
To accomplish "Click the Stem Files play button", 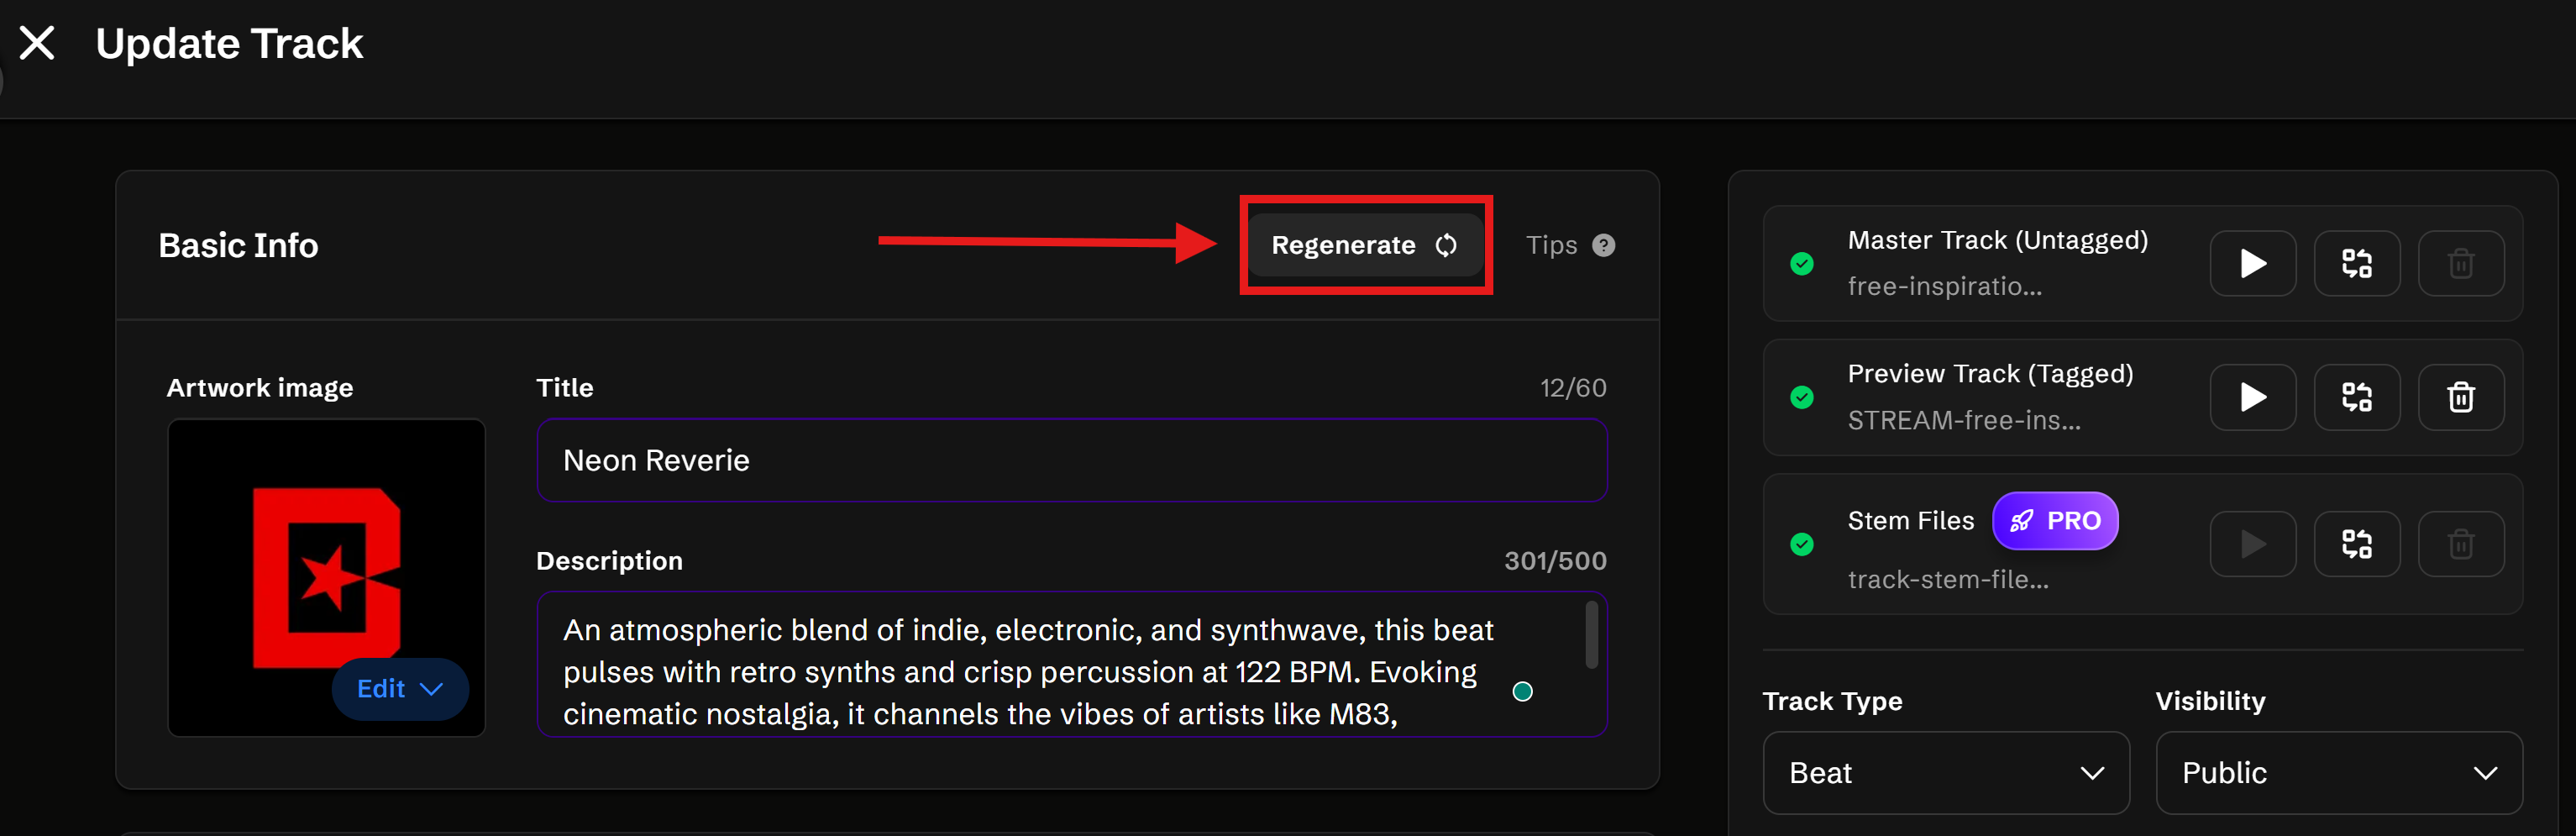I will point(2251,544).
